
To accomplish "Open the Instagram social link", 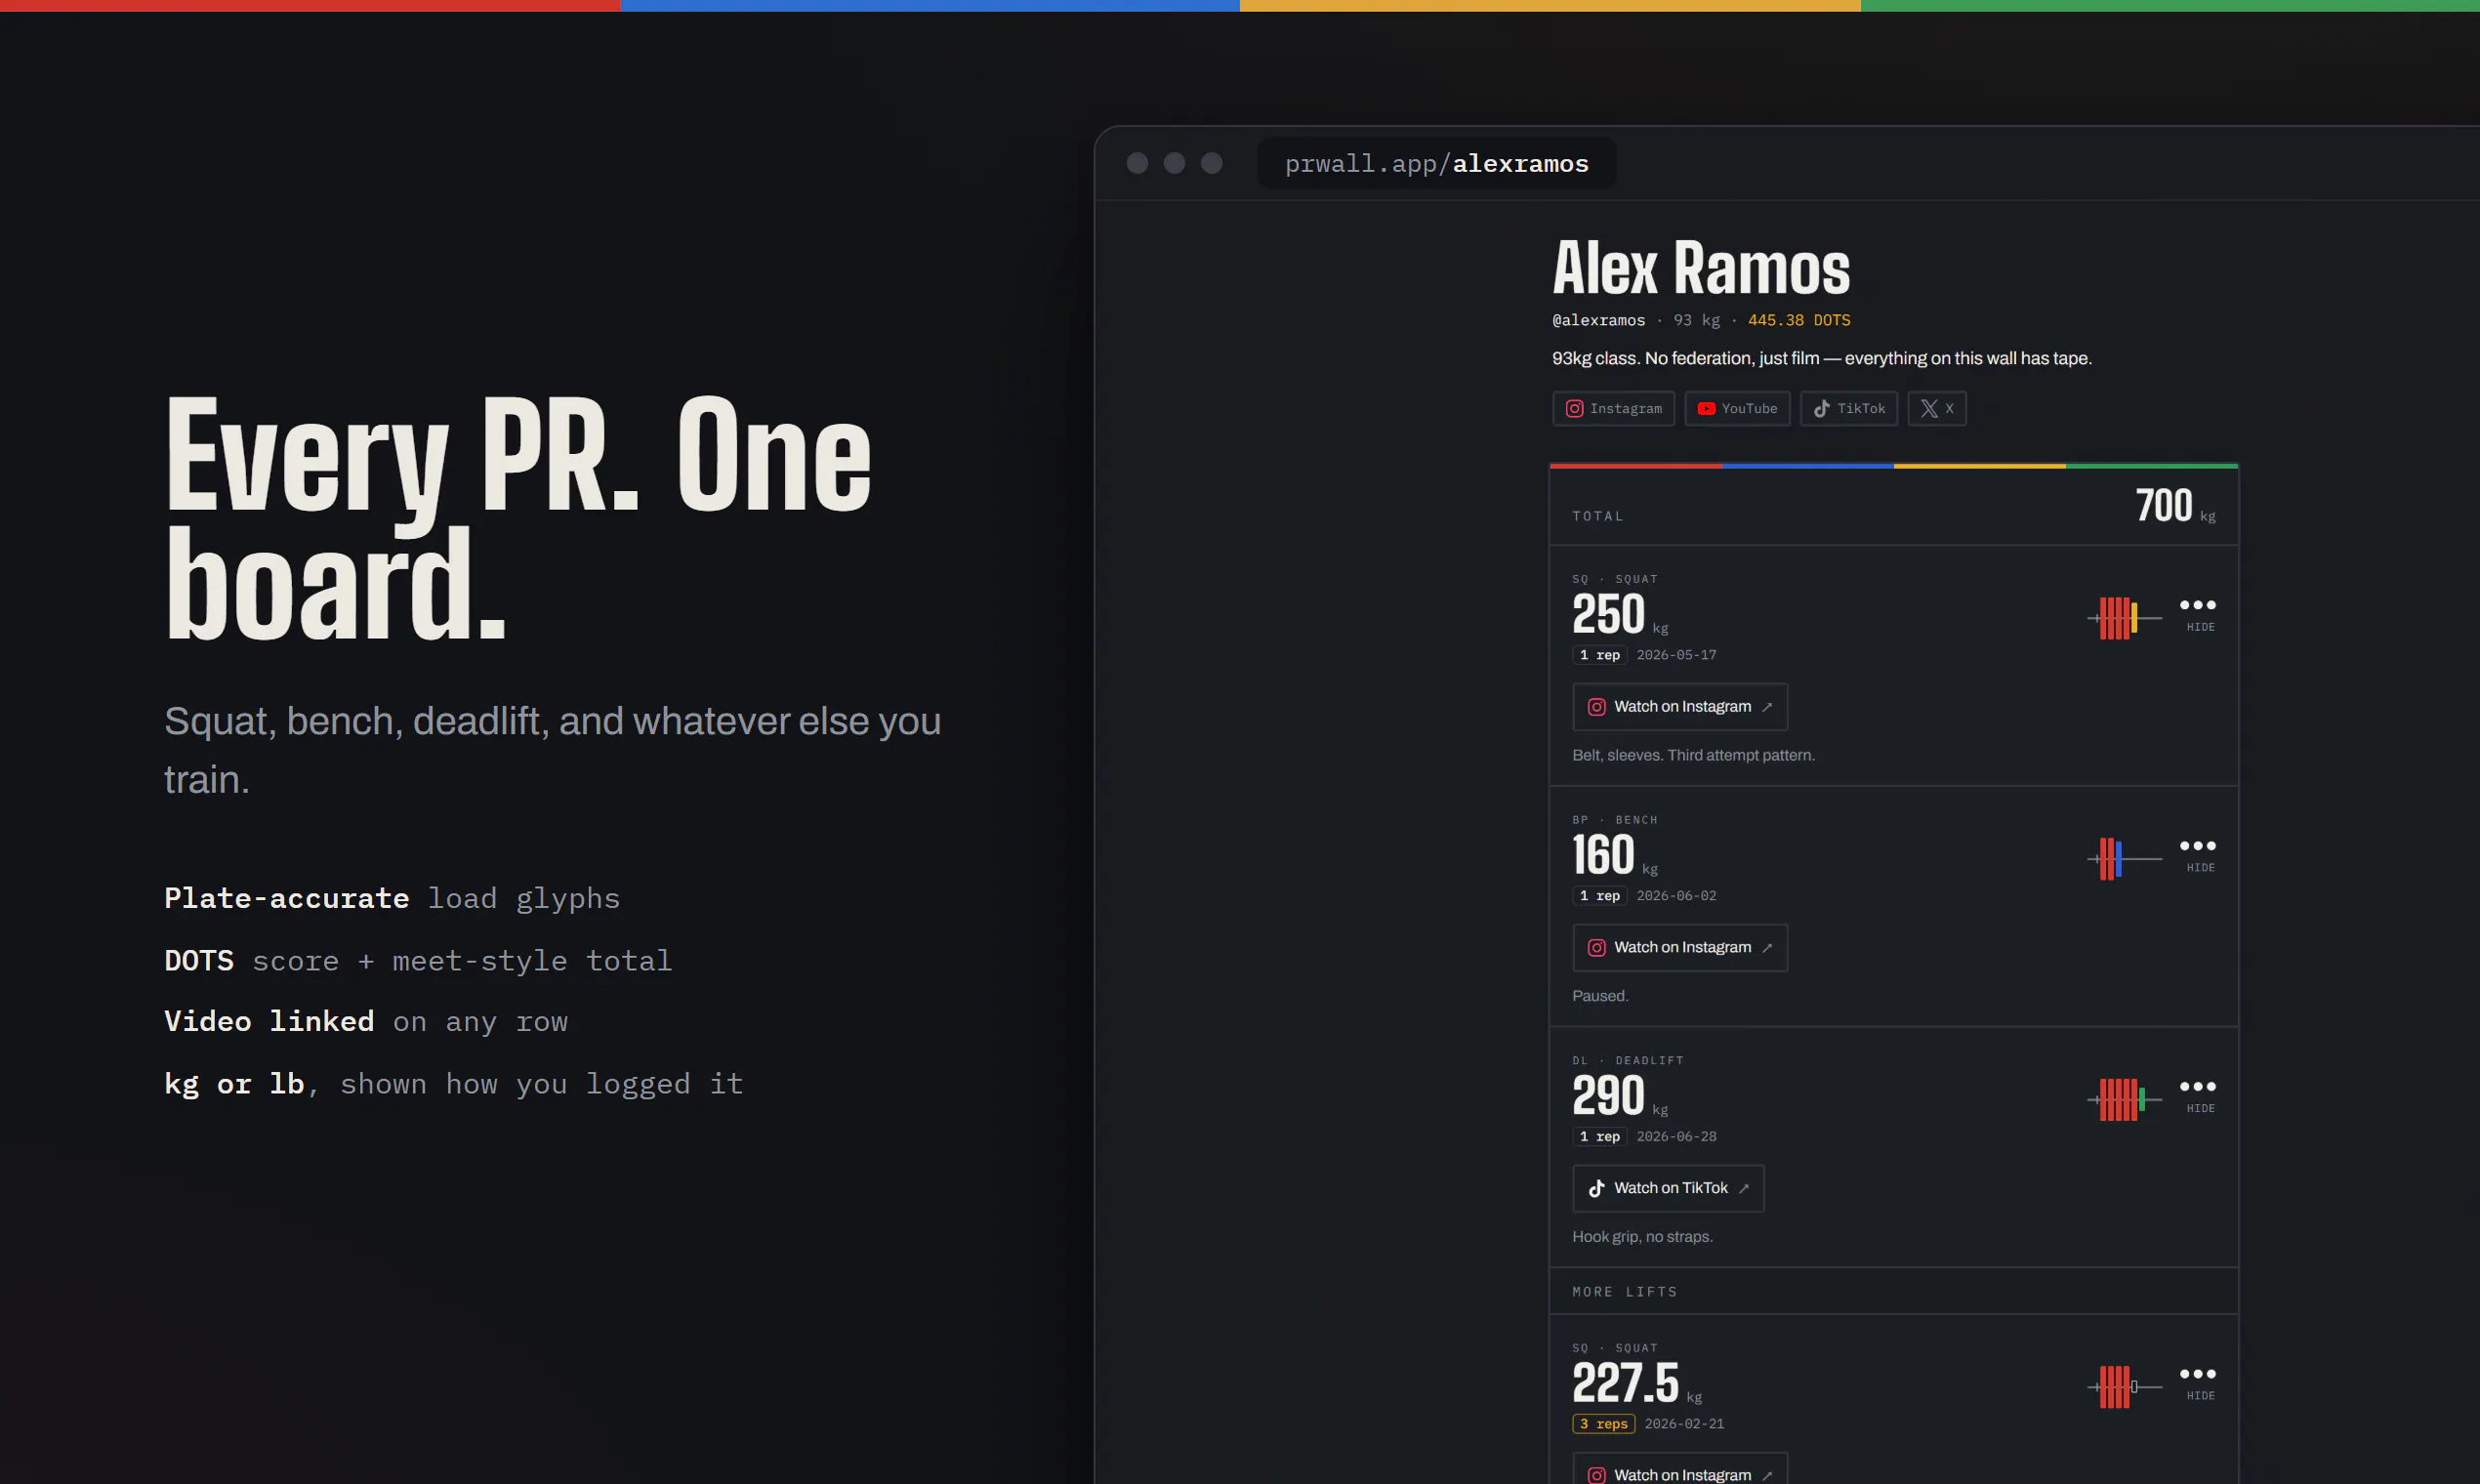I will coord(1613,408).
